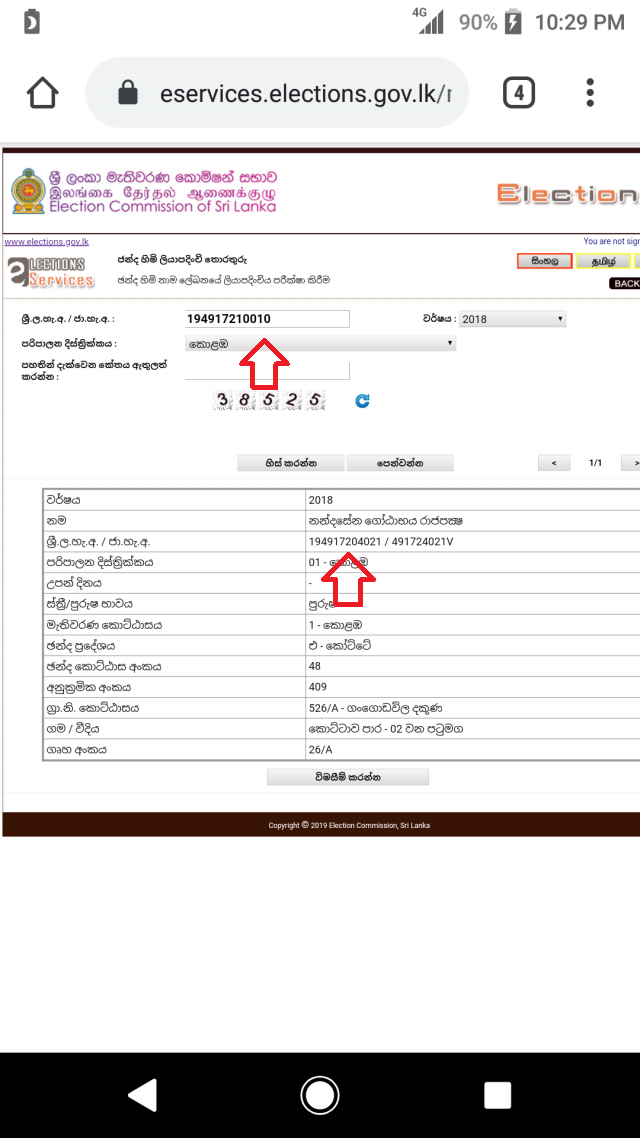Tap the Android back navigation button

pyautogui.click(x=143, y=1095)
